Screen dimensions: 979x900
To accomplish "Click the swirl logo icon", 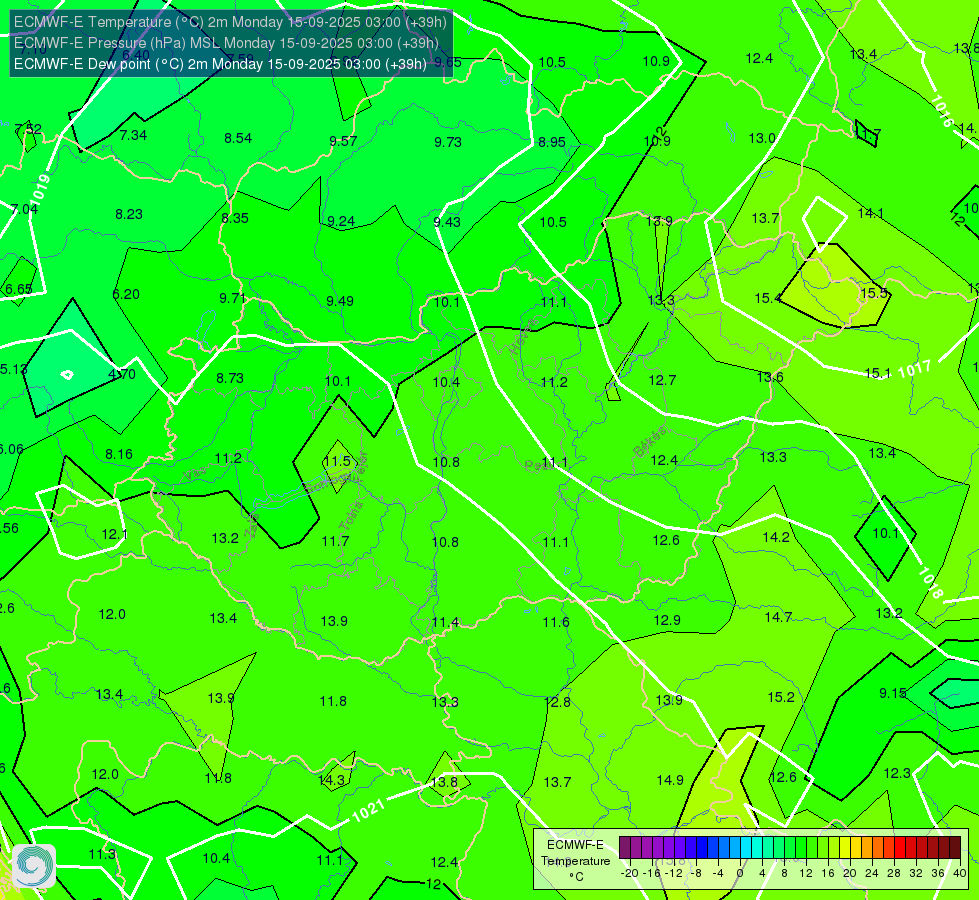I will tap(34, 866).
